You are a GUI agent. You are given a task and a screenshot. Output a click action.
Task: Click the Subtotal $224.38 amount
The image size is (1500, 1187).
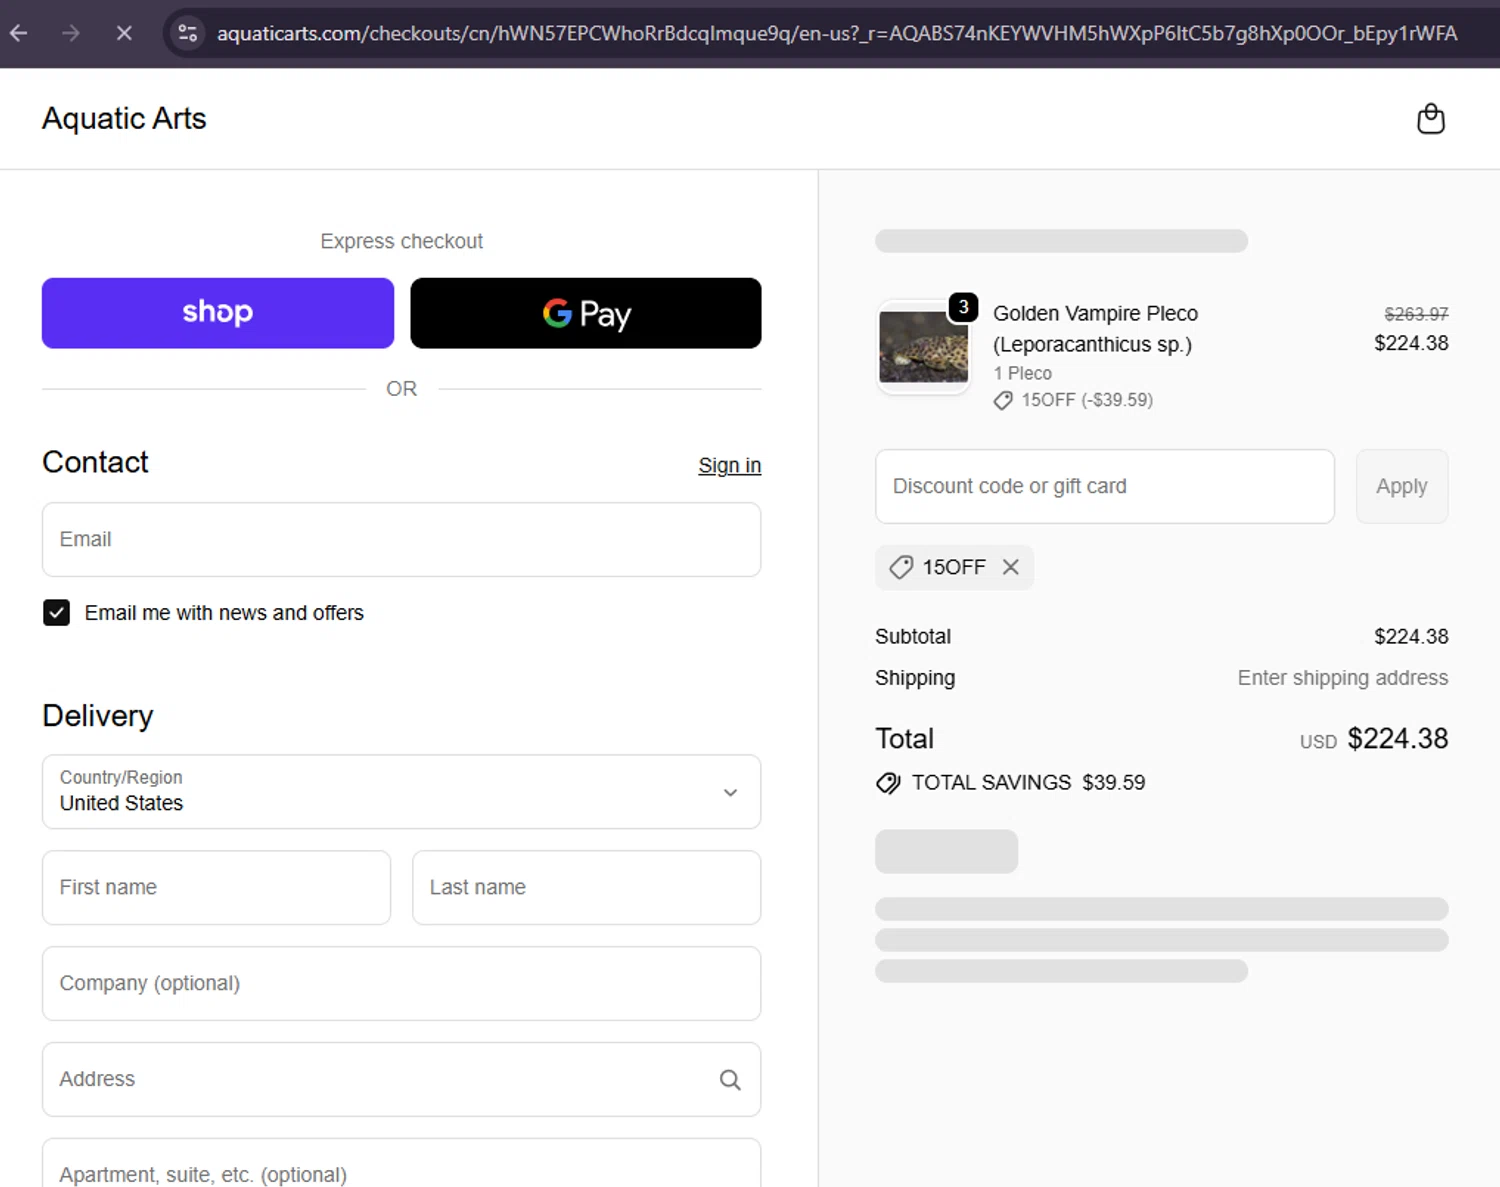pyautogui.click(x=1411, y=636)
